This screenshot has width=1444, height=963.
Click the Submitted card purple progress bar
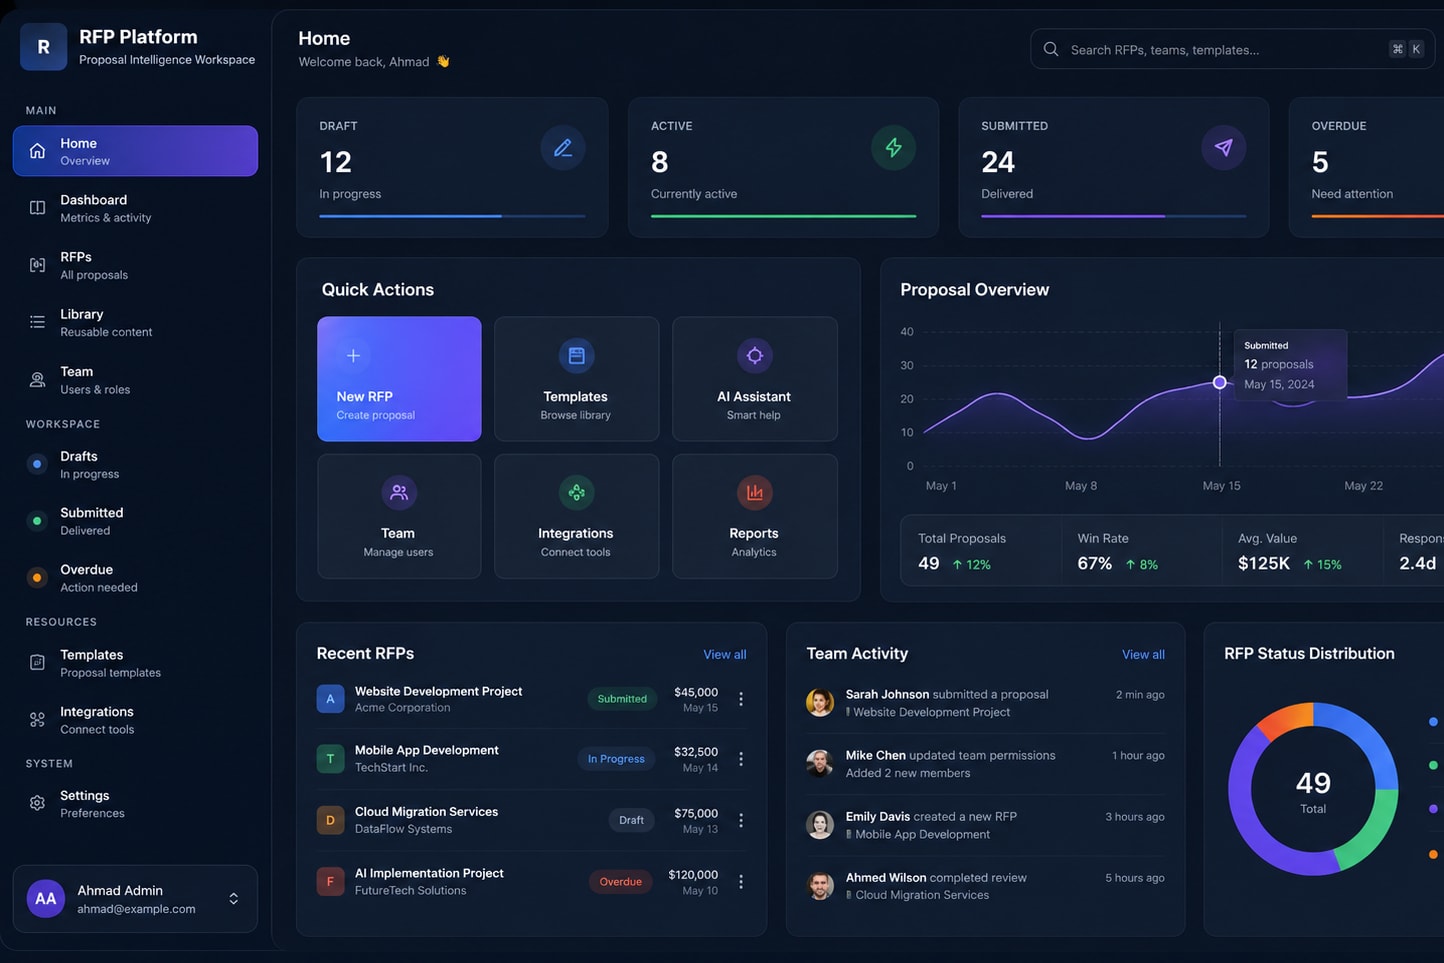(1113, 215)
